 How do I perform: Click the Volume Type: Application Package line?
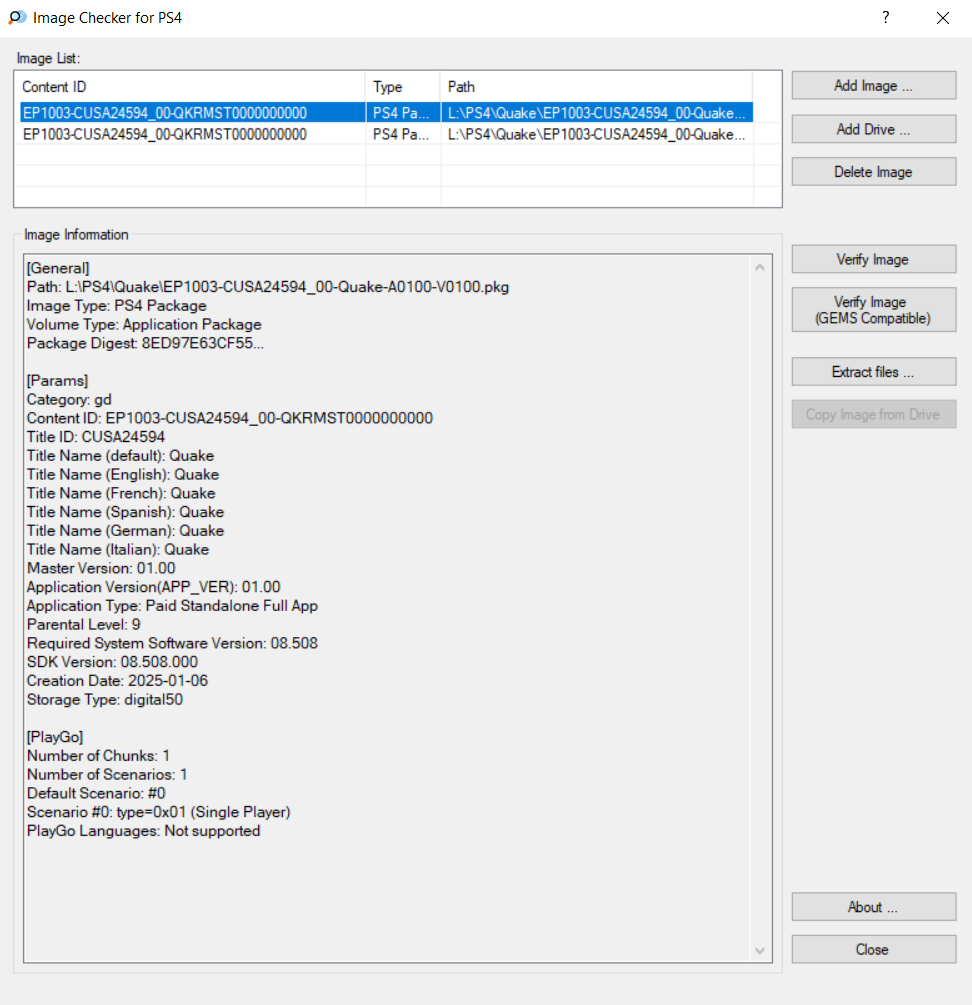point(144,324)
